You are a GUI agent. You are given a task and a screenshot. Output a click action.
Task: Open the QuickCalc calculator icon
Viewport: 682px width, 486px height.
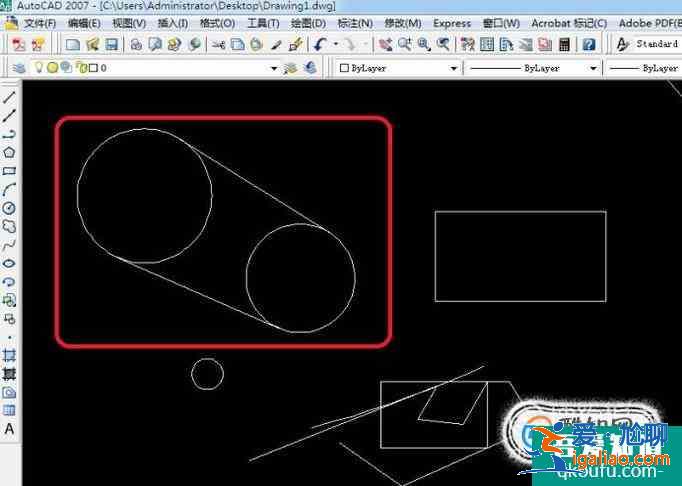click(565, 44)
